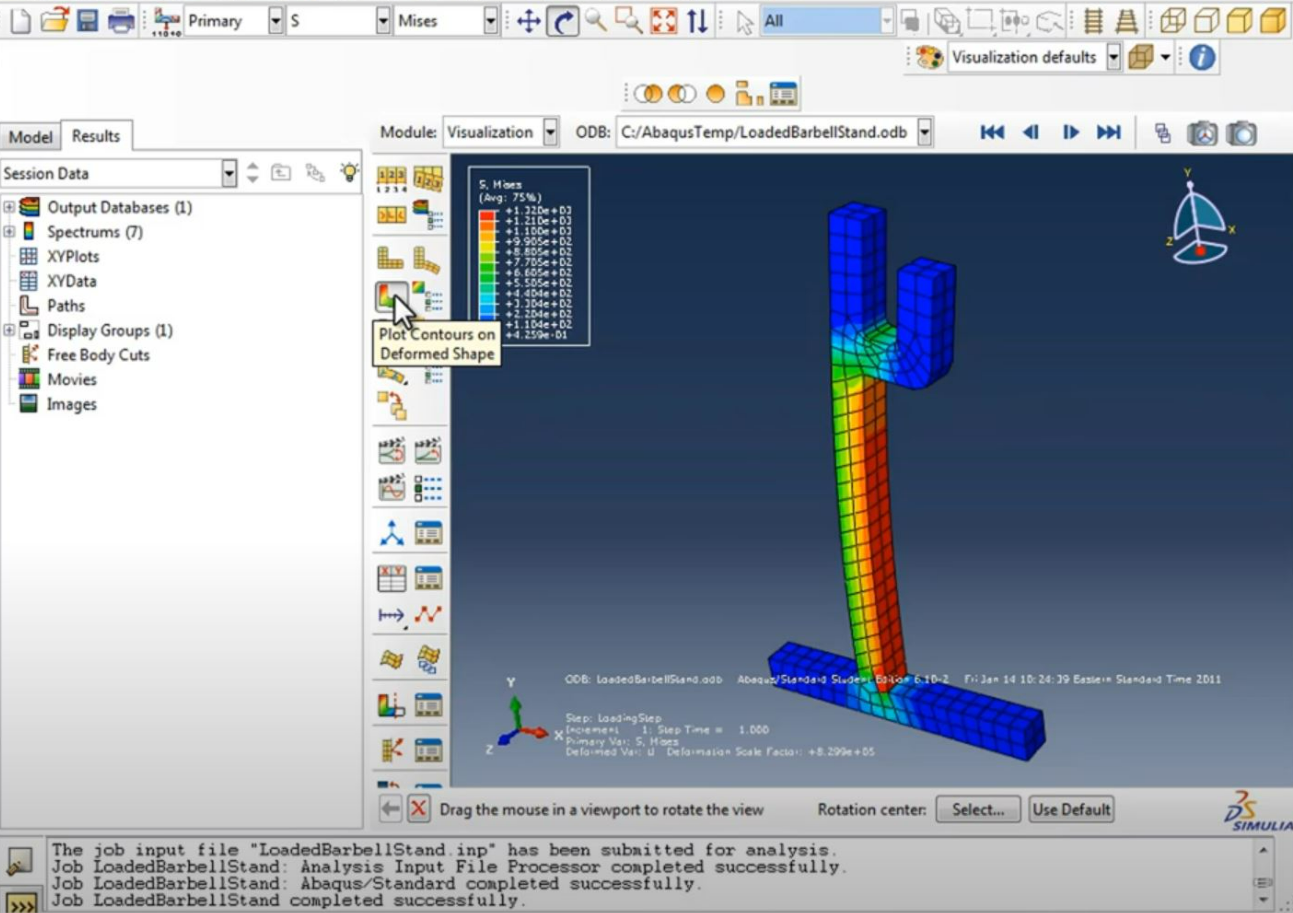Click the red X cancel procedure button
Screen dimensions: 1293x913
(419, 809)
